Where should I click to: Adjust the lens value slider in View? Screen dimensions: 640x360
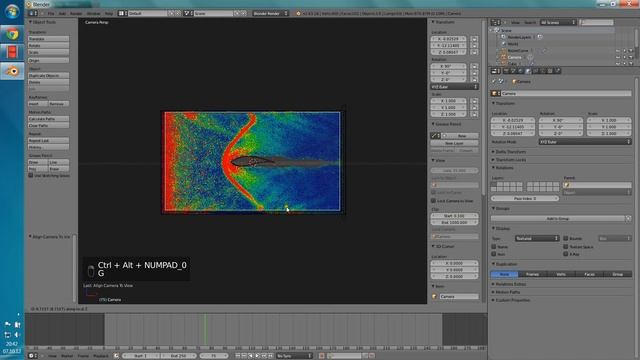click(x=454, y=170)
